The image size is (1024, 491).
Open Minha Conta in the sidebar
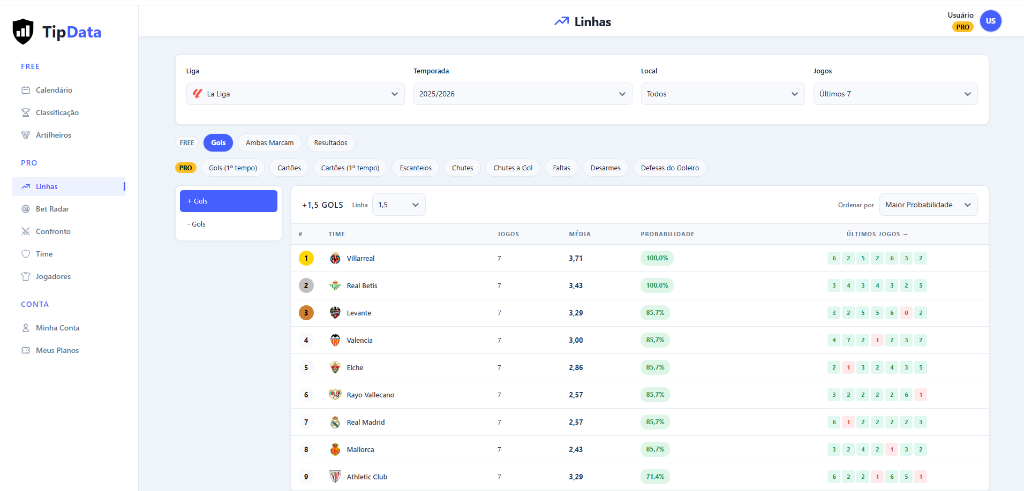69,328
